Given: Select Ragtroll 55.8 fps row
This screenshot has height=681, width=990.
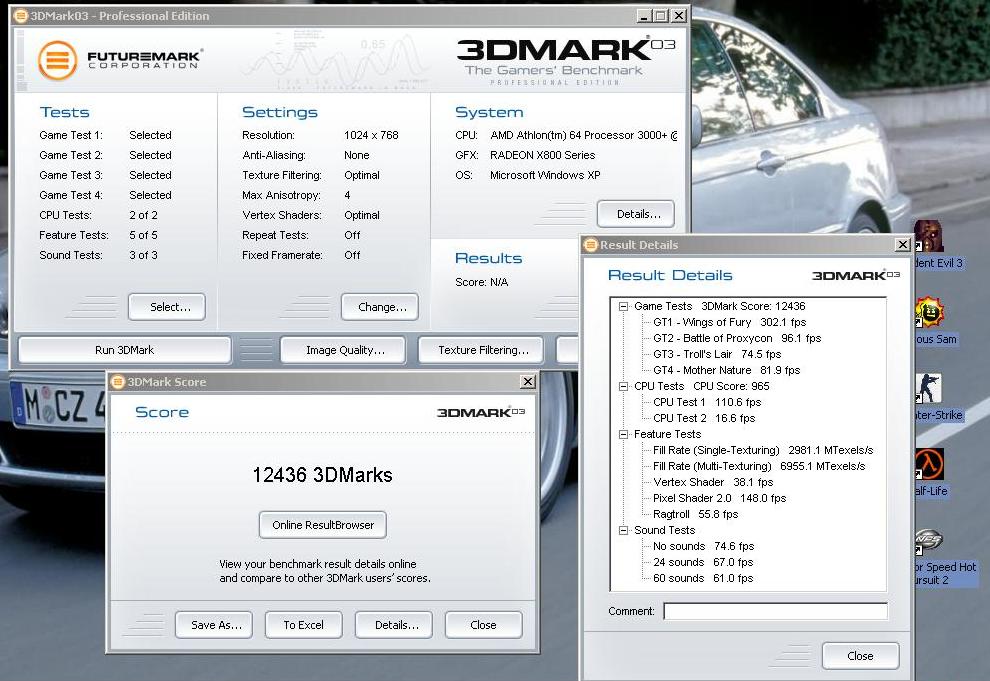Looking at the screenshot, I should coord(695,514).
